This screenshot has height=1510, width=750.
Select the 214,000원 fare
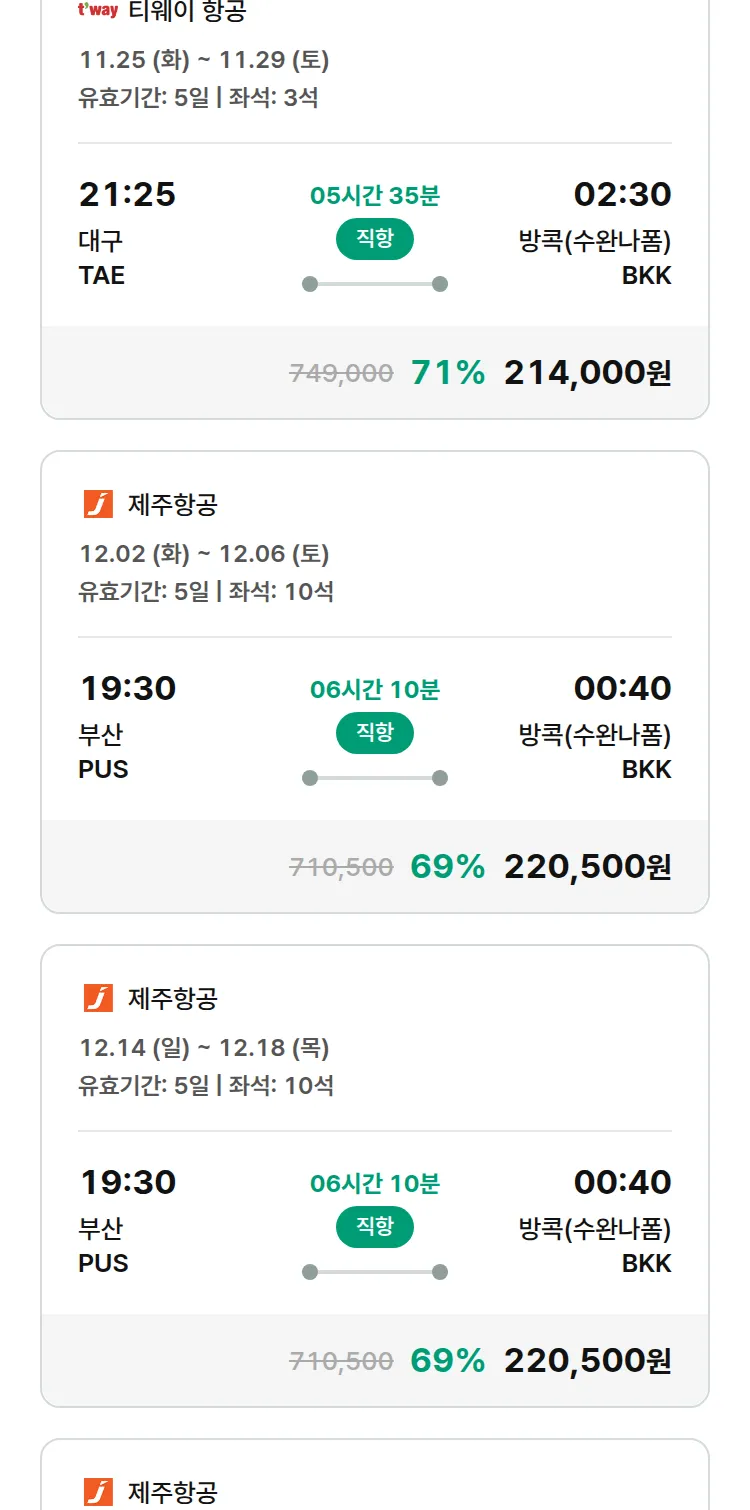(x=587, y=373)
